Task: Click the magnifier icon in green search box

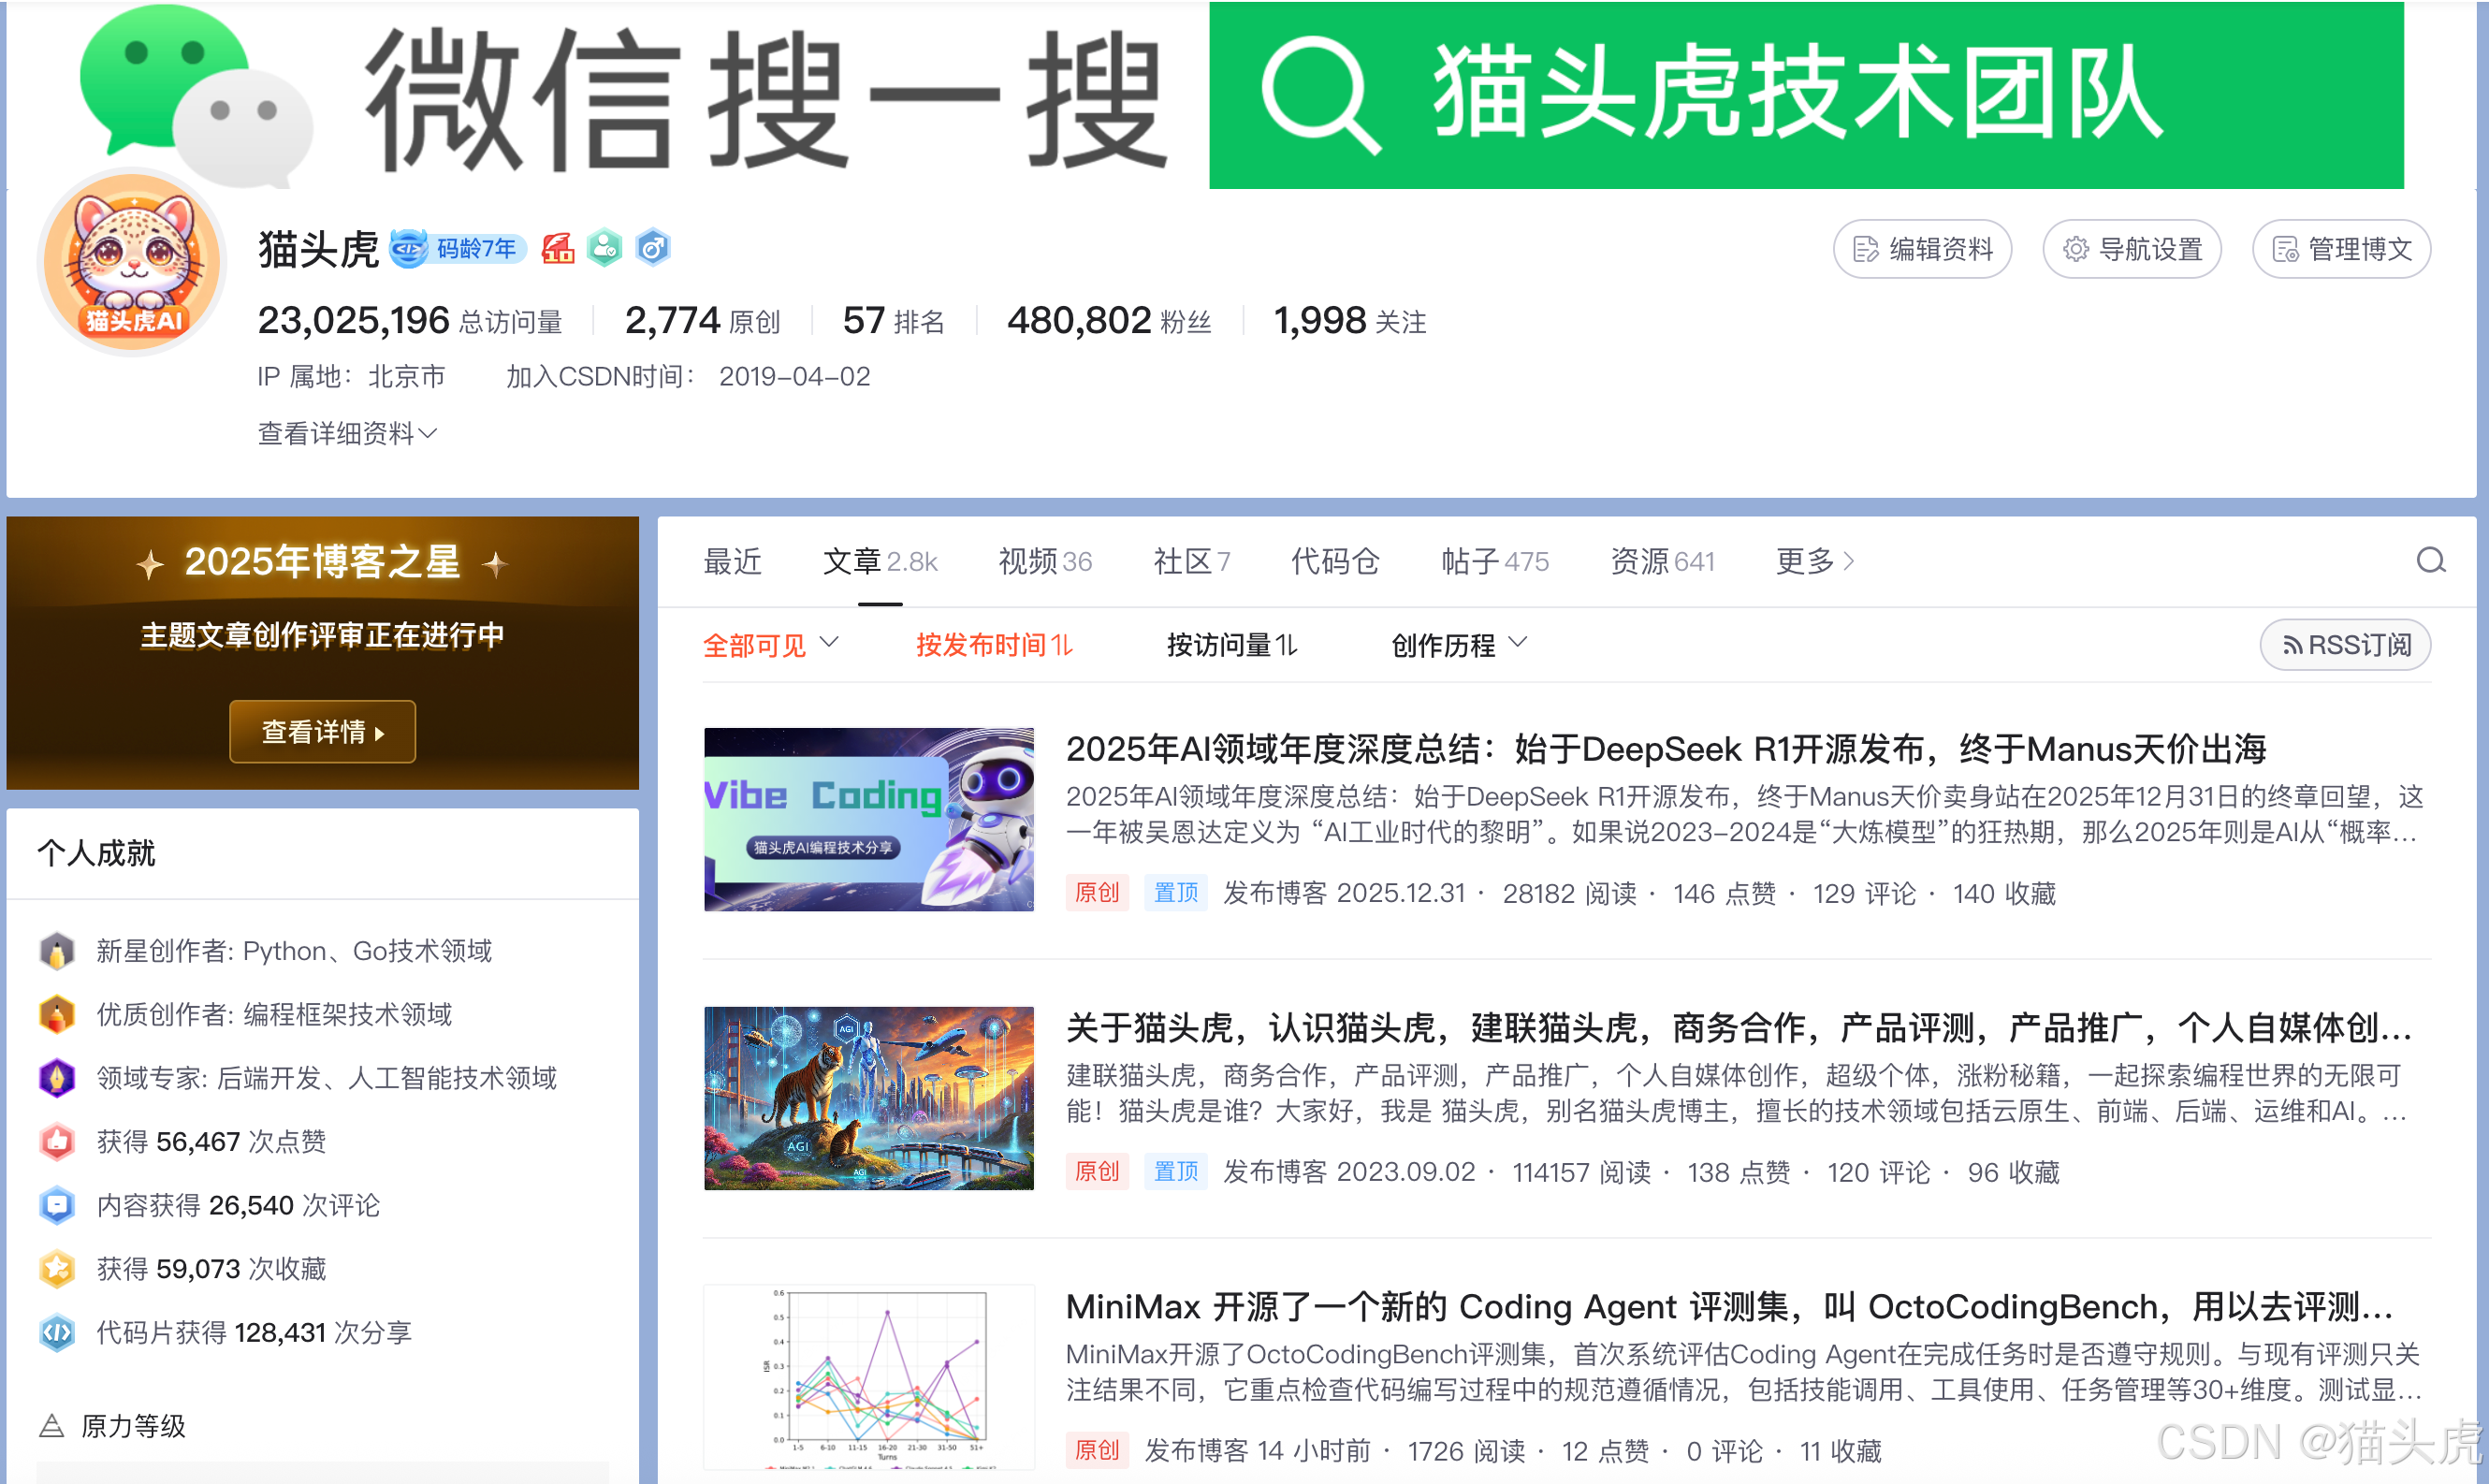Action: point(1320,95)
